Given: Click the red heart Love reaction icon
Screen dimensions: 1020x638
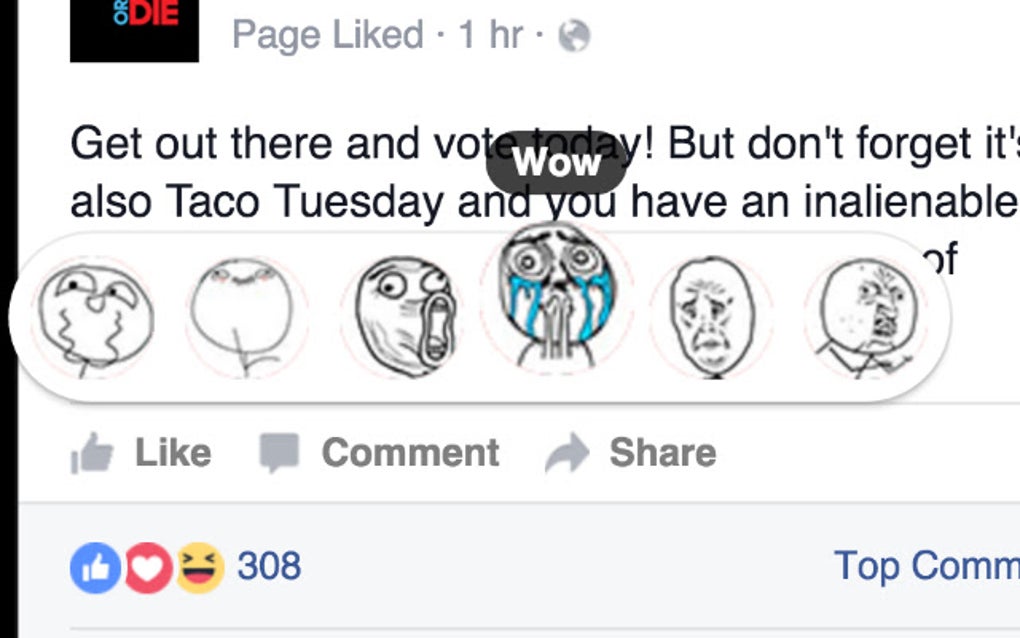Looking at the screenshot, I should (147, 566).
